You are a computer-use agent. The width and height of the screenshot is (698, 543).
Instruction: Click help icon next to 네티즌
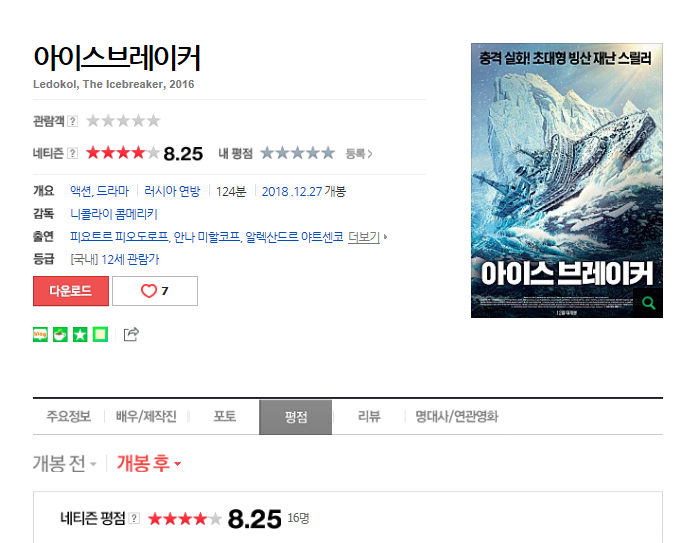coord(73,154)
